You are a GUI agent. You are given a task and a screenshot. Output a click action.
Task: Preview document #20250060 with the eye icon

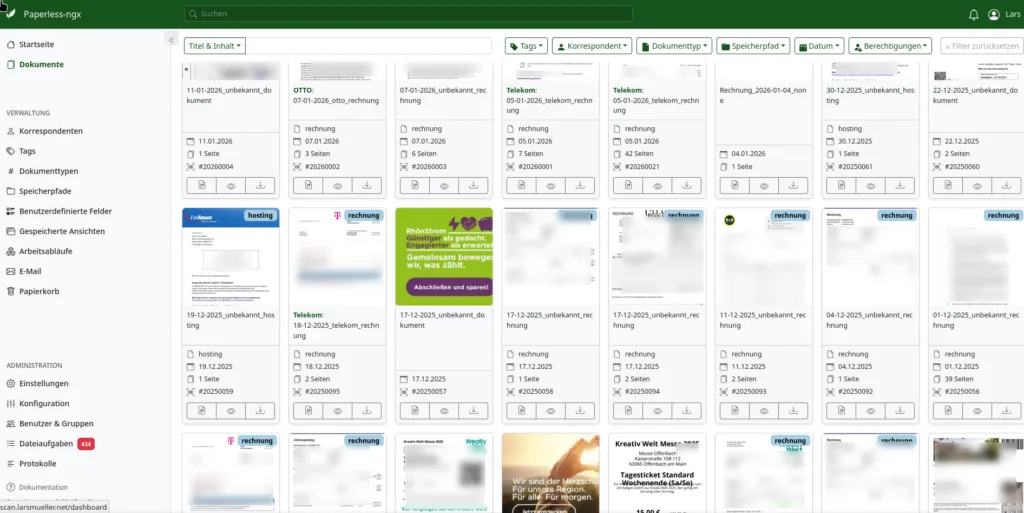pos(977,185)
